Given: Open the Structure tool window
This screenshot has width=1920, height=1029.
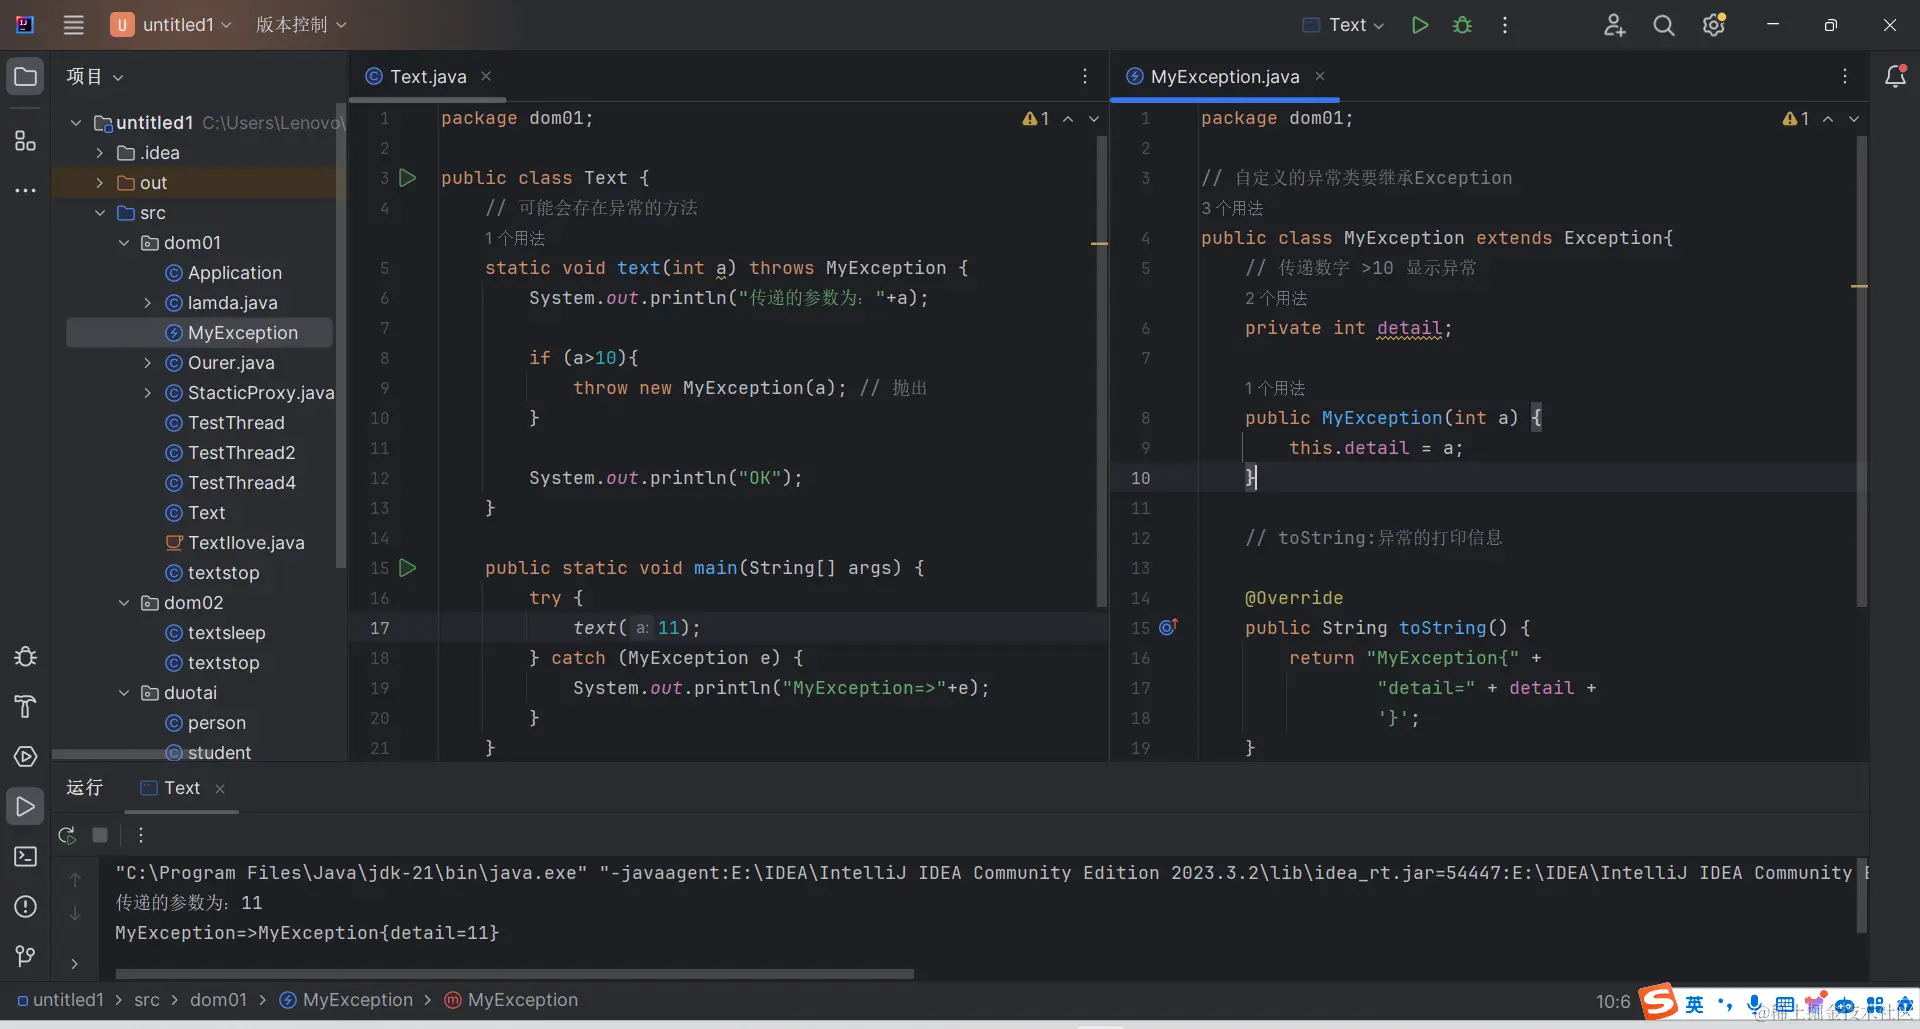Looking at the screenshot, I should click(x=25, y=141).
